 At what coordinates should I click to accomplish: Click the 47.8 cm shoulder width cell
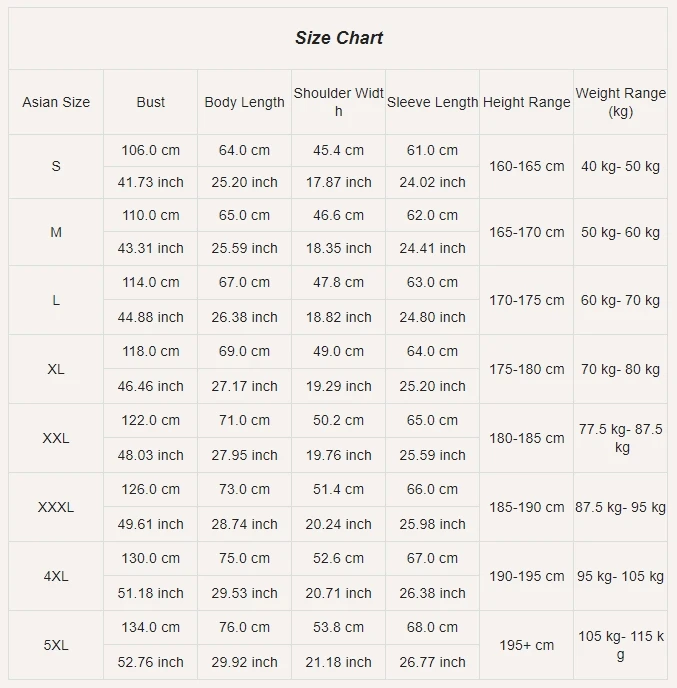point(338,282)
